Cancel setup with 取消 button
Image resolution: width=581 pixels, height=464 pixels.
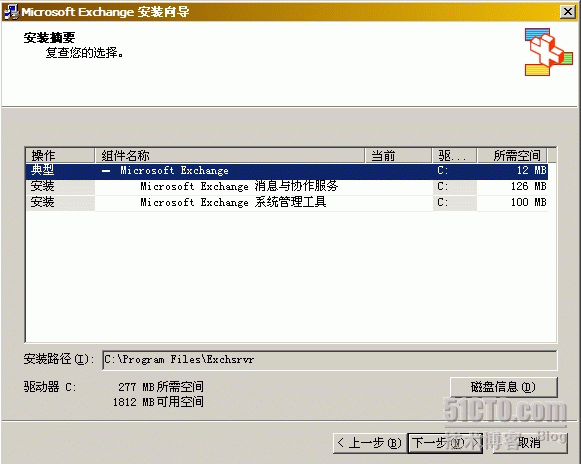click(x=530, y=443)
